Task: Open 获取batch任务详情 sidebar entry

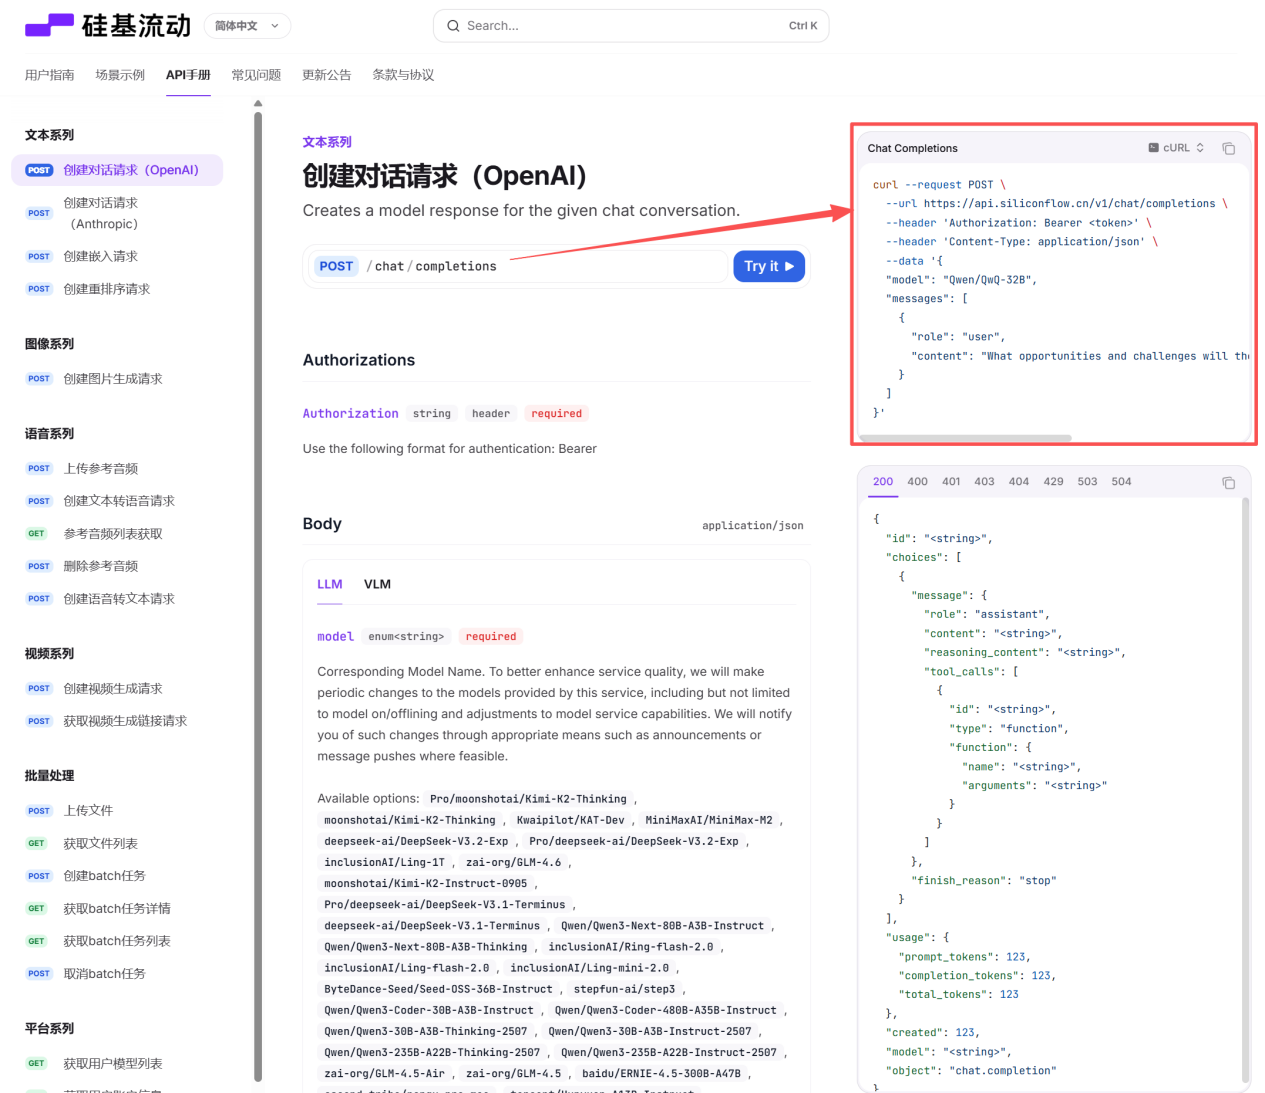Action: click(x=117, y=909)
